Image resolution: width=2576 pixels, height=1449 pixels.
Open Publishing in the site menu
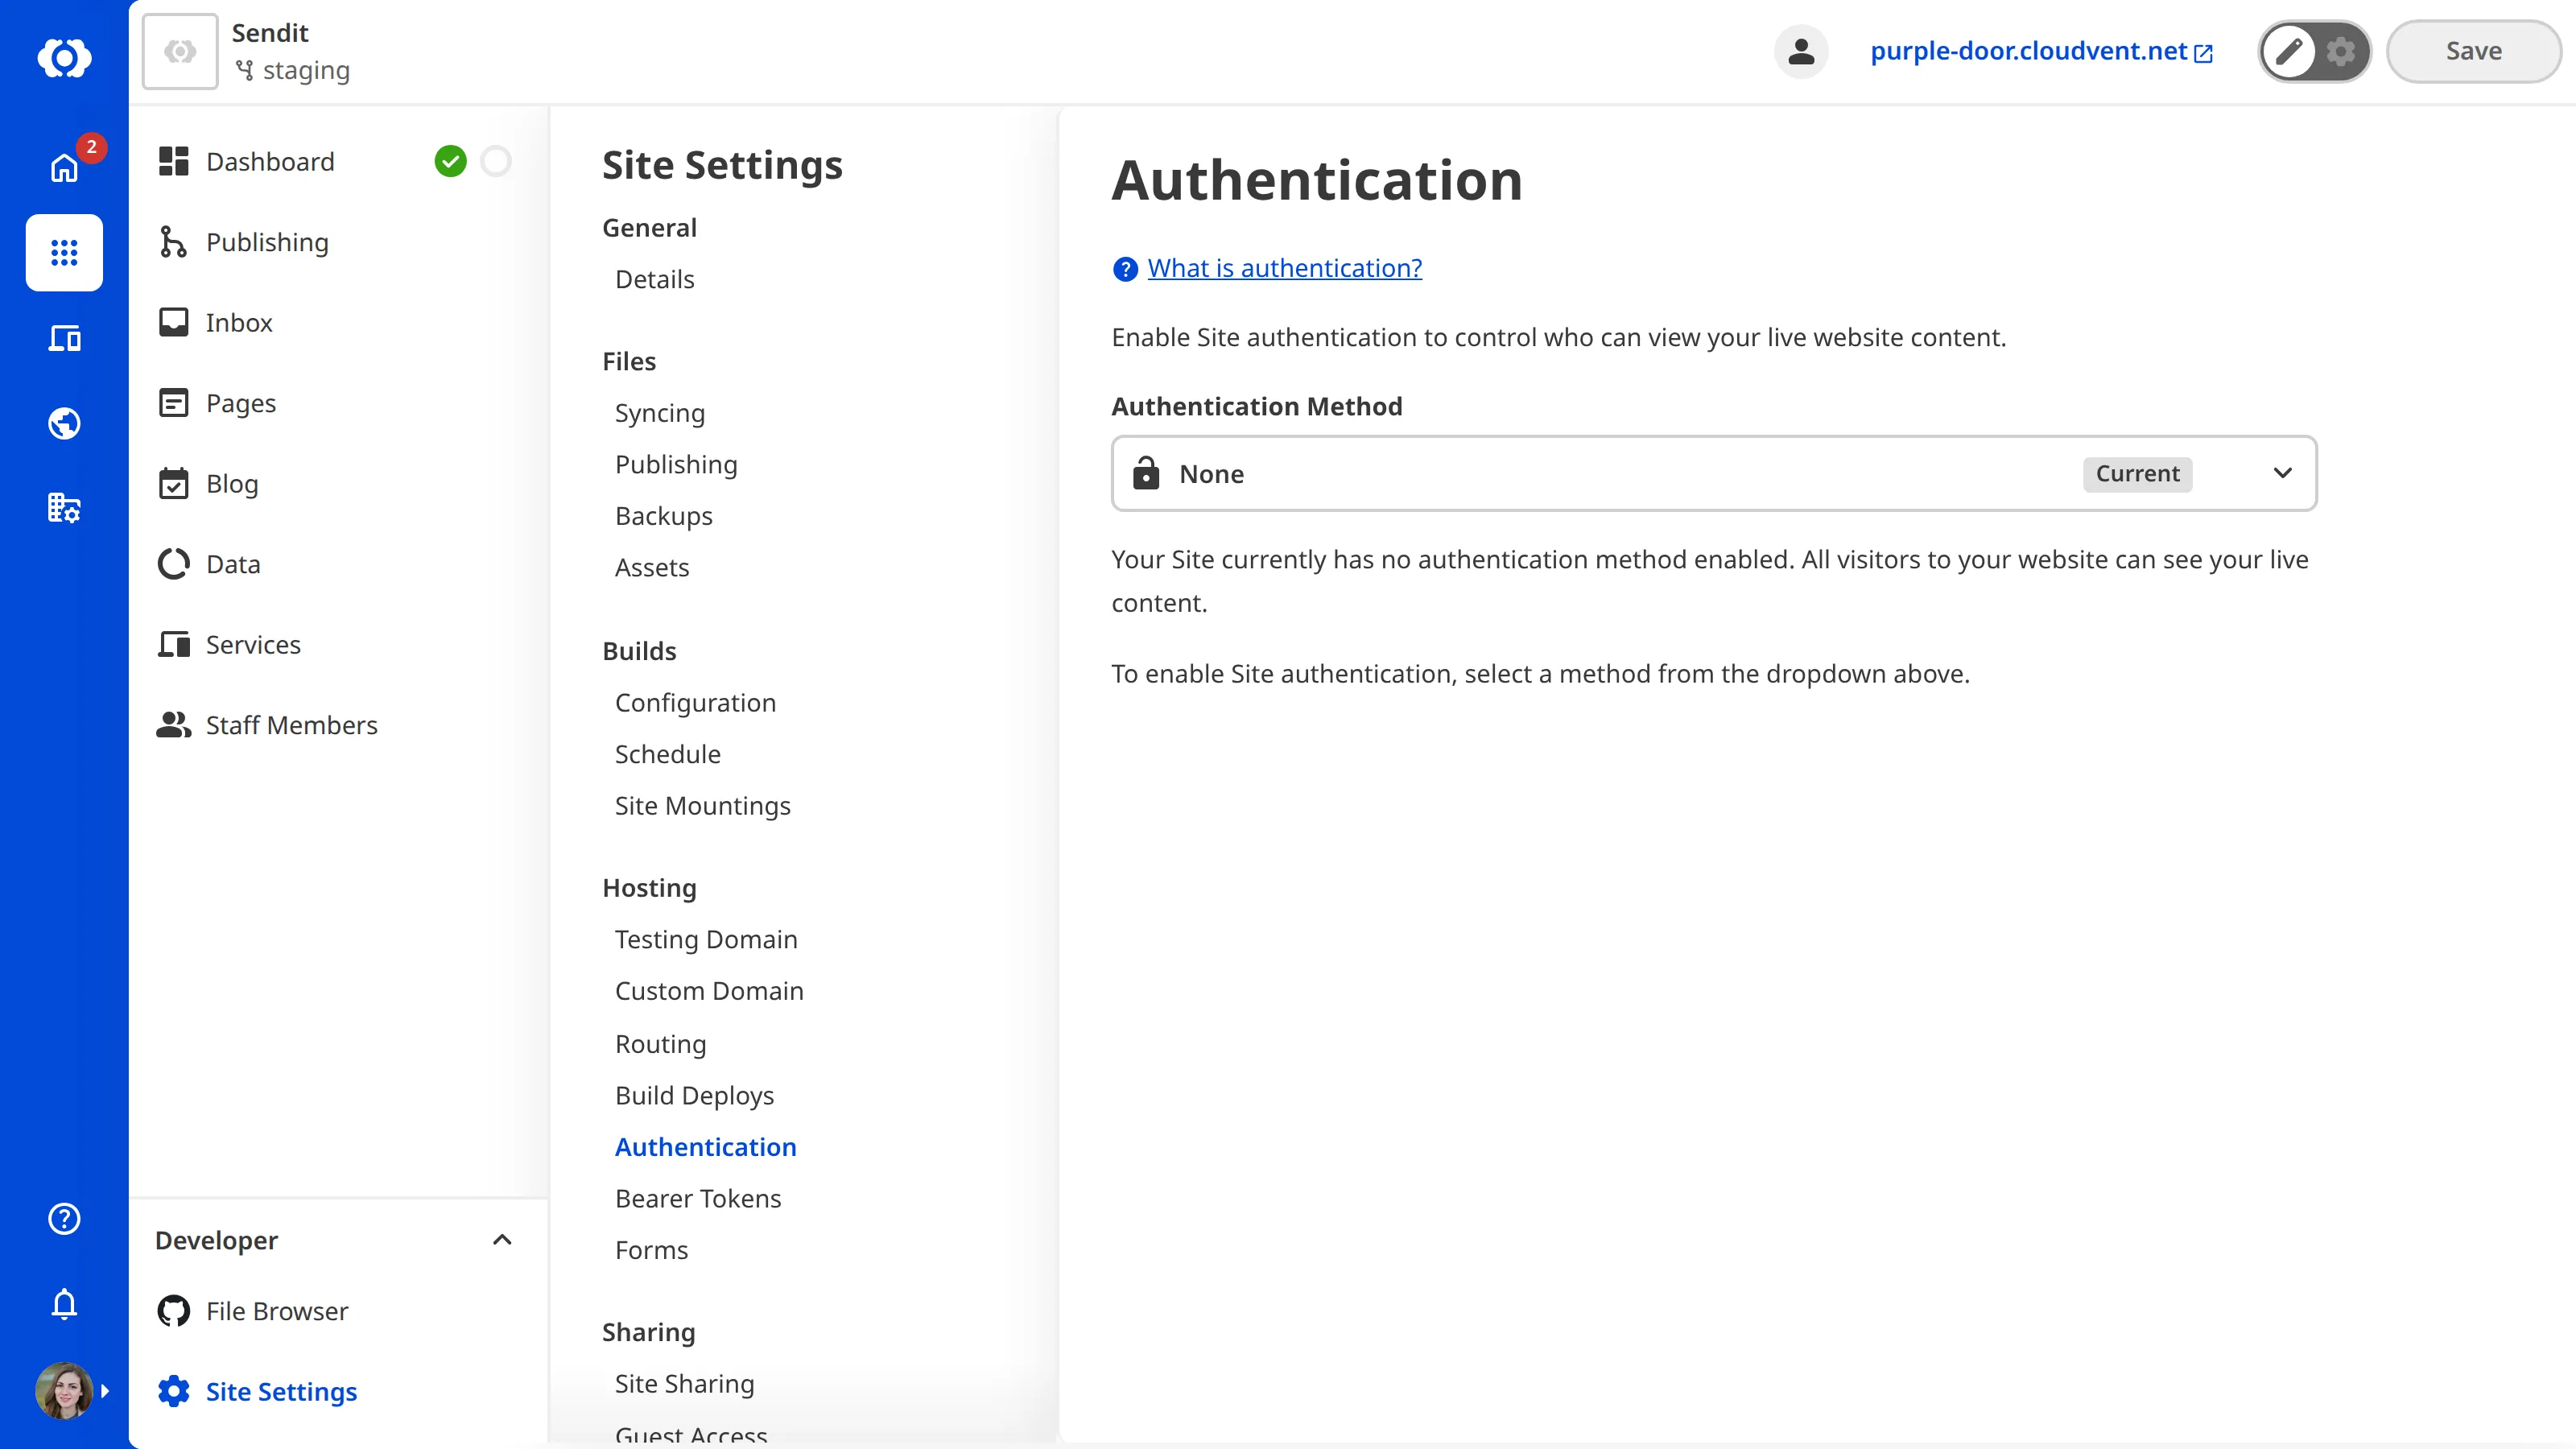[x=267, y=242]
